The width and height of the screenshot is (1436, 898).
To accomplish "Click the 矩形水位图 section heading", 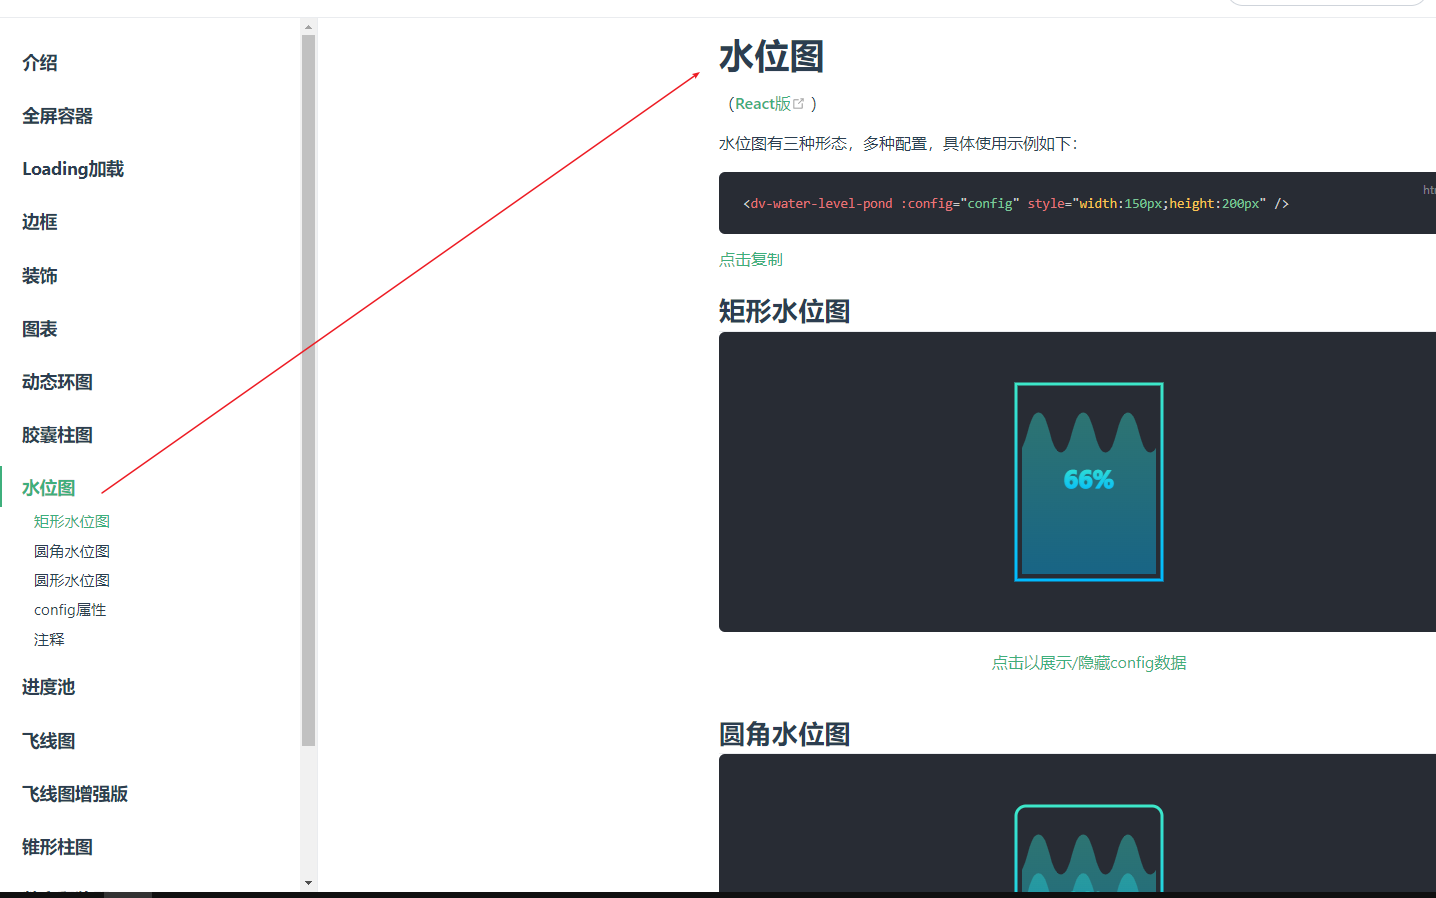I will [785, 311].
